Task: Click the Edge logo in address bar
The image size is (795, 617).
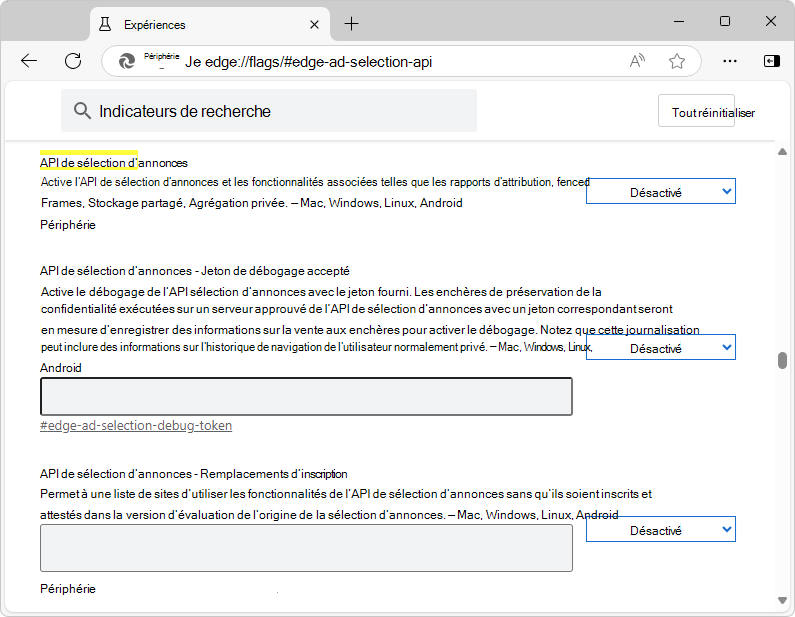Action: pyautogui.click(x=127, y=62)
